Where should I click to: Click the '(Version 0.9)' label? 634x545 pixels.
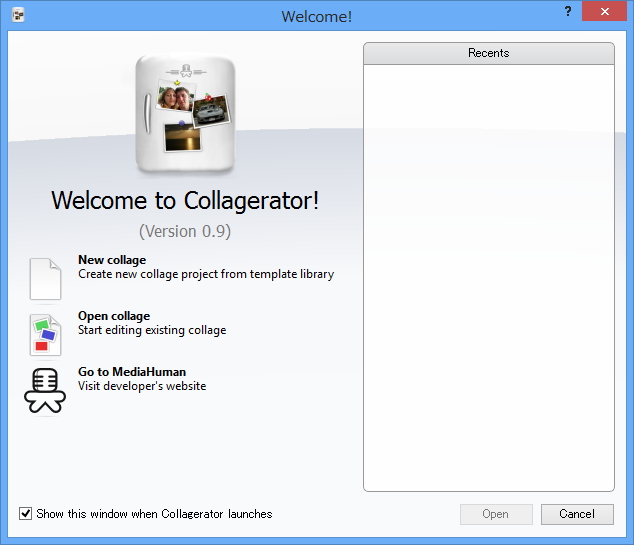pyautogui.click(x=185, y=232)
